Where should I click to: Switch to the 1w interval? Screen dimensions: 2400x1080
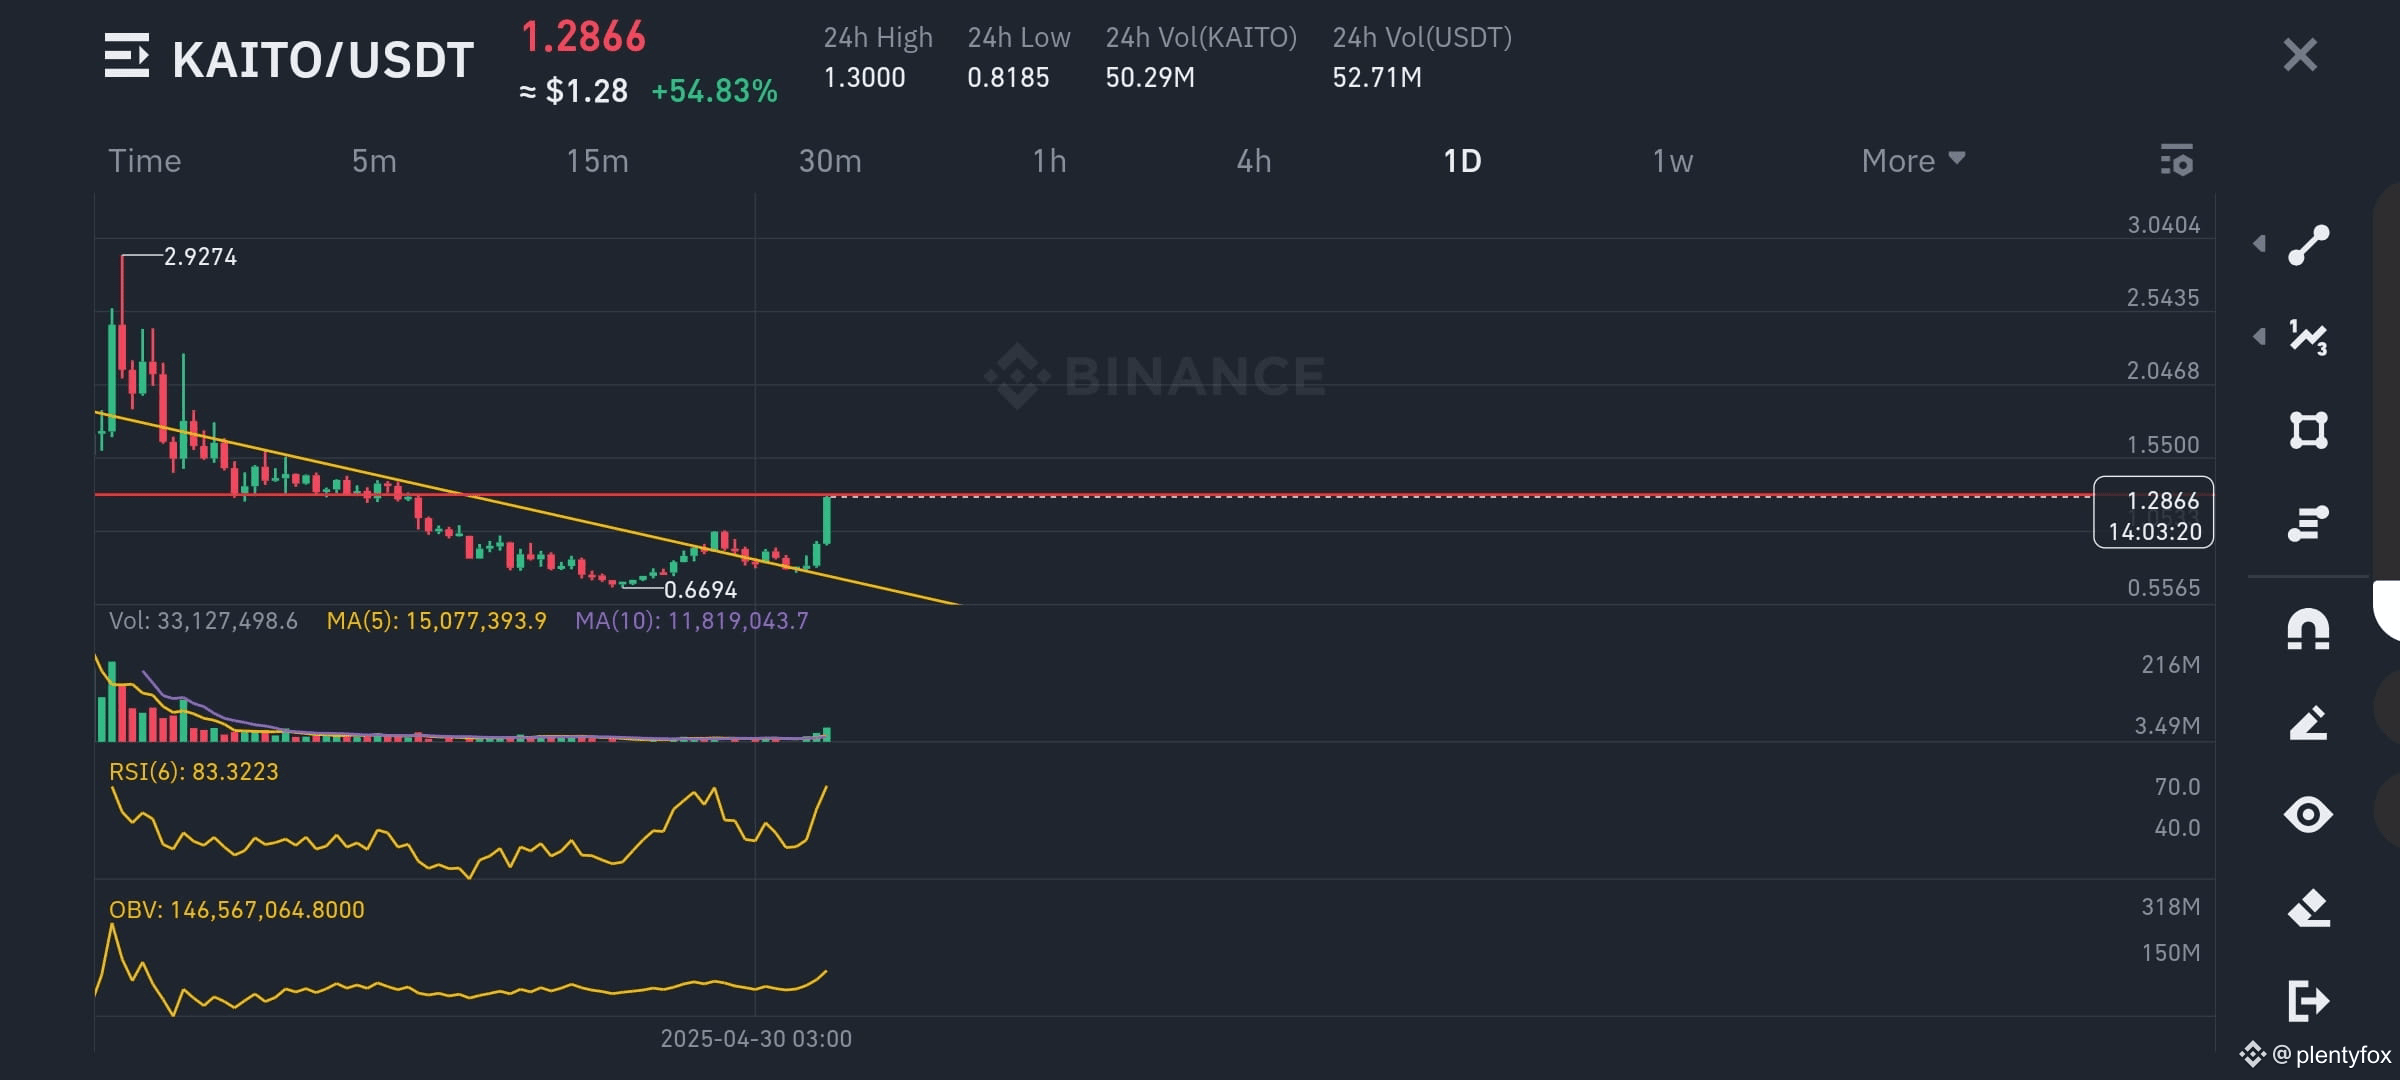[1672, 161]
